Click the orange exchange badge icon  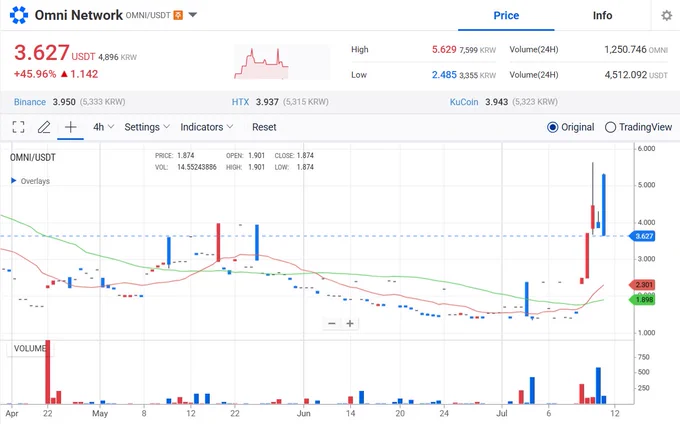click(x=178, y=15)
